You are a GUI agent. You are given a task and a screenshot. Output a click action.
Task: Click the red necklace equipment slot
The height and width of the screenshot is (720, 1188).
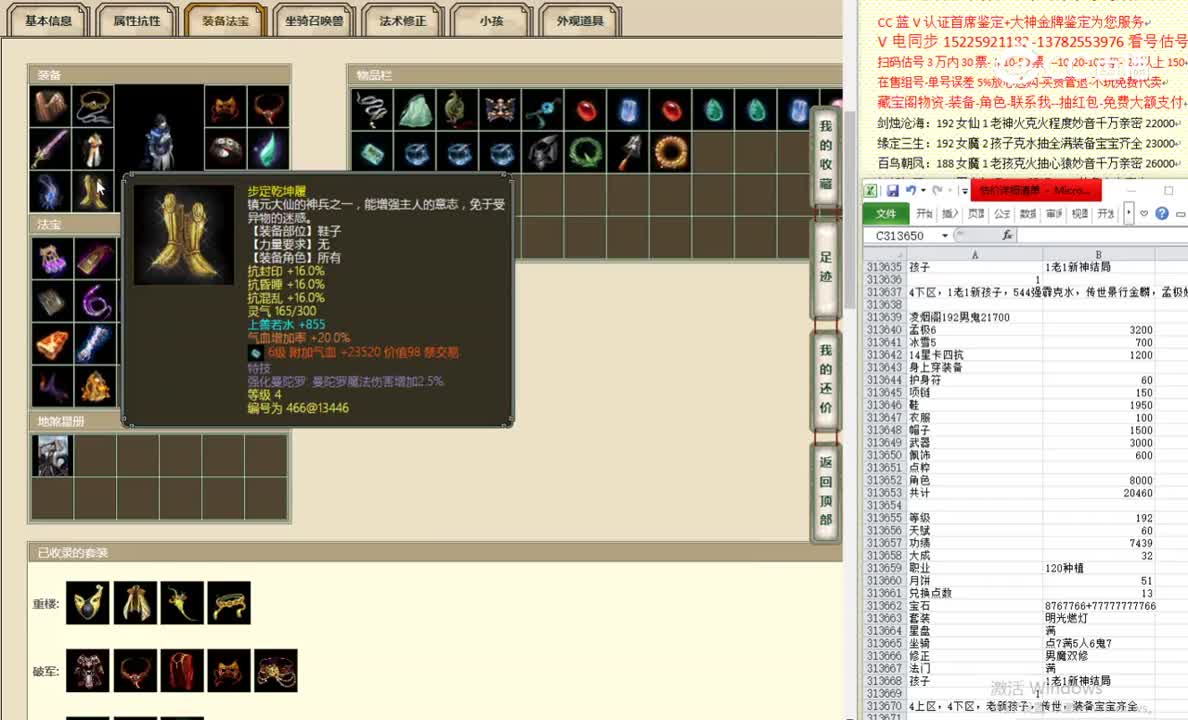pos(268,106)
